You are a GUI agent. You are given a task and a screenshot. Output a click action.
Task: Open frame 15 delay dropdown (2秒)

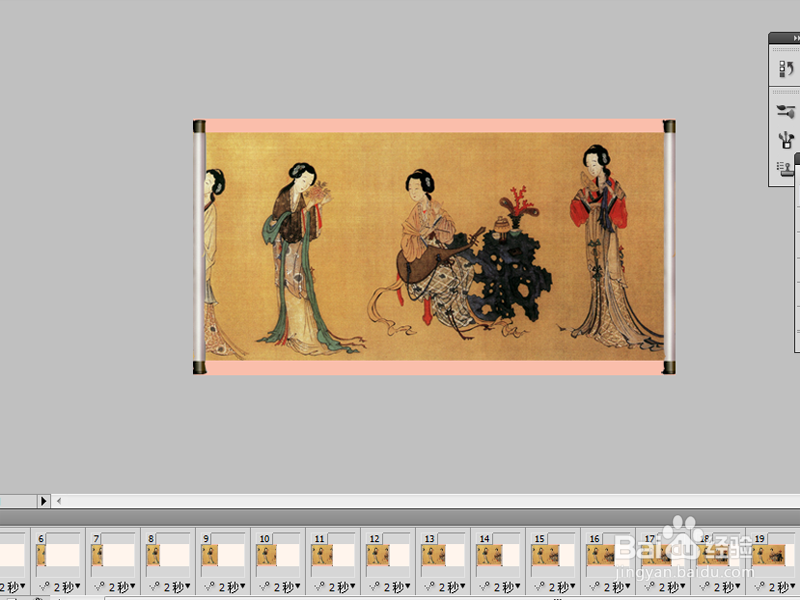pyautogui.click(x=563, y=587)
